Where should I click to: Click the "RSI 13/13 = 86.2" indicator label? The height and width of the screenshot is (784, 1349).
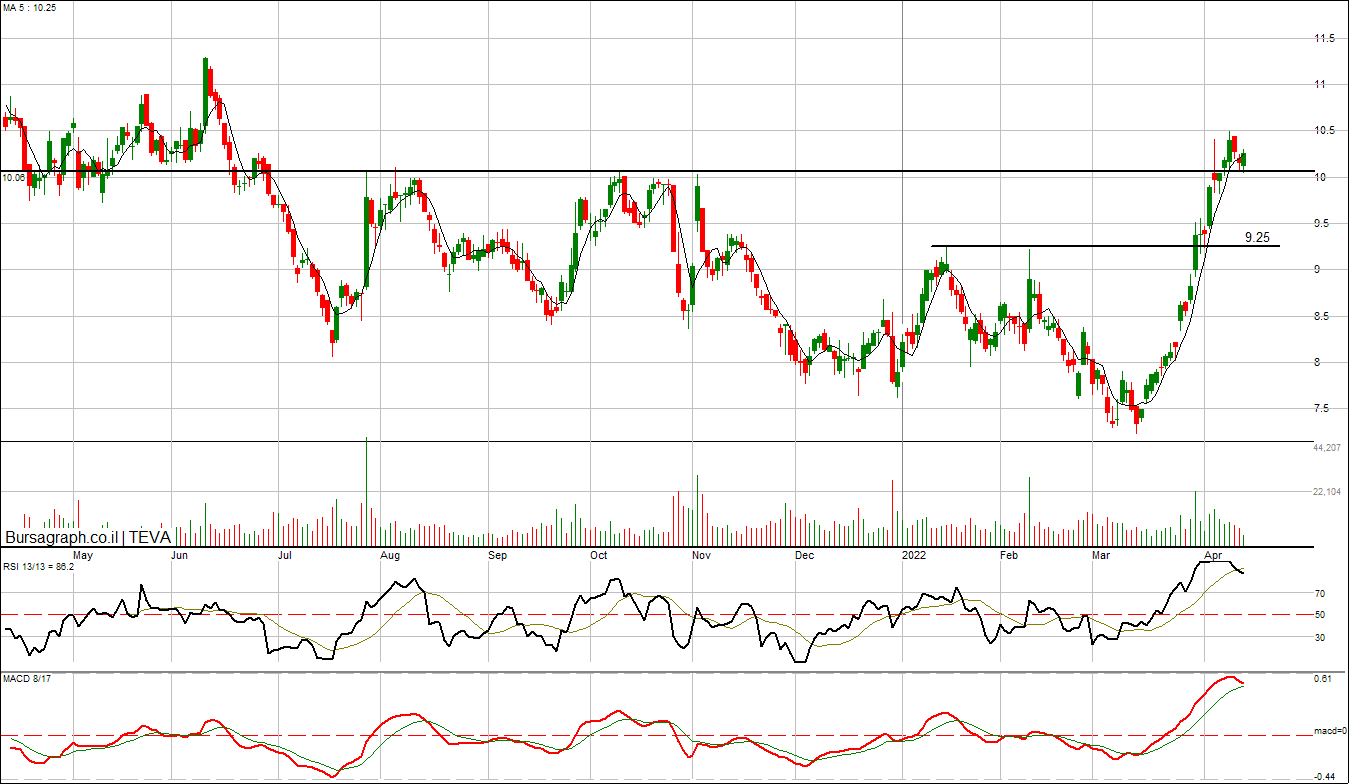39,568
